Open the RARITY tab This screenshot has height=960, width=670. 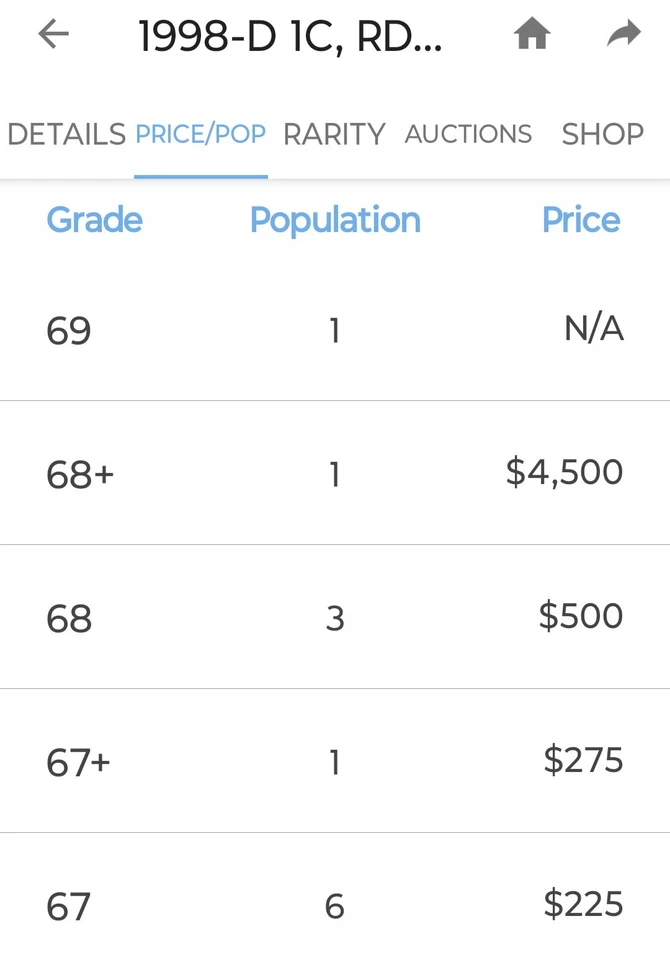point(334,134)
